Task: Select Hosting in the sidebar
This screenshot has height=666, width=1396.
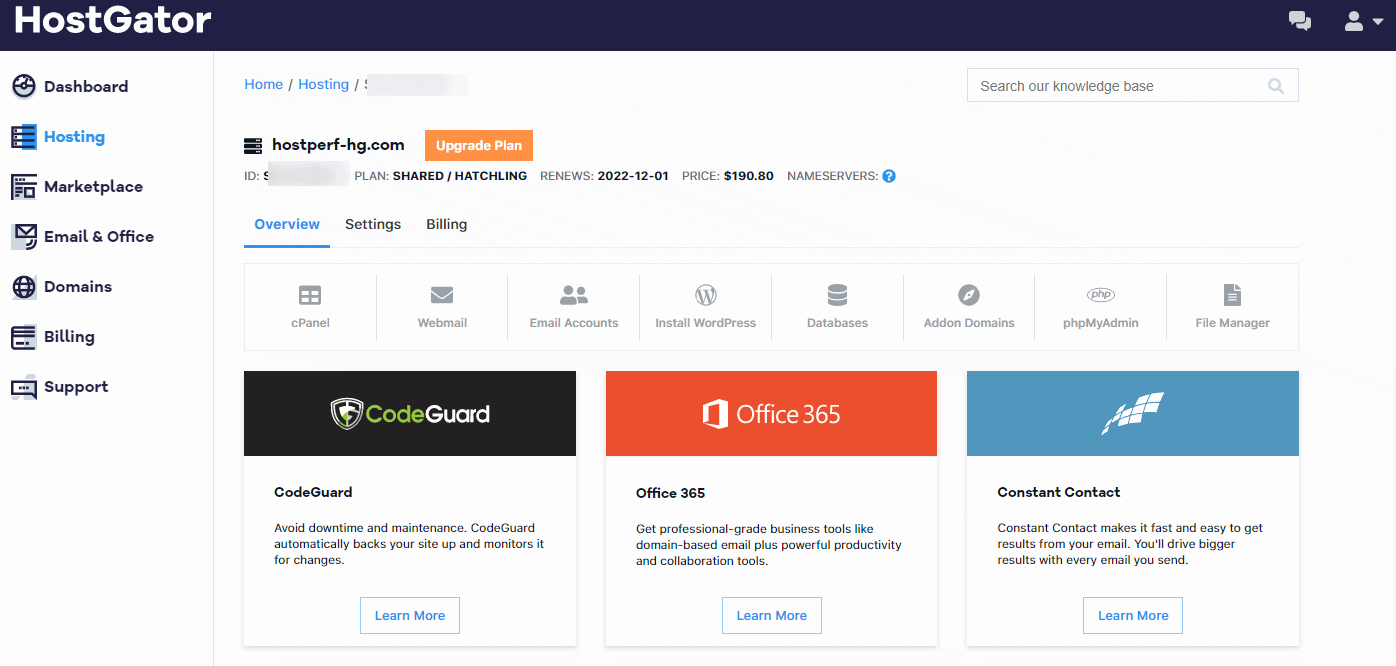Action: (74, 137)
